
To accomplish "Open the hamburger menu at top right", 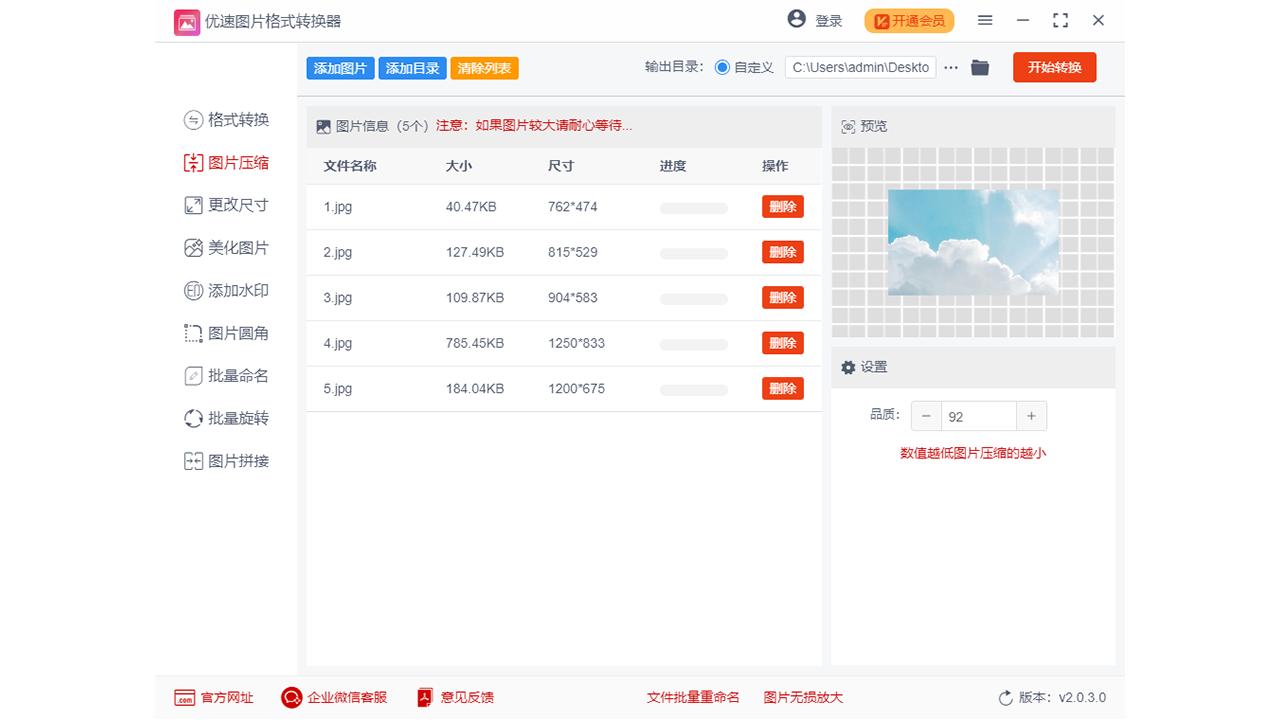I will 985,20.
